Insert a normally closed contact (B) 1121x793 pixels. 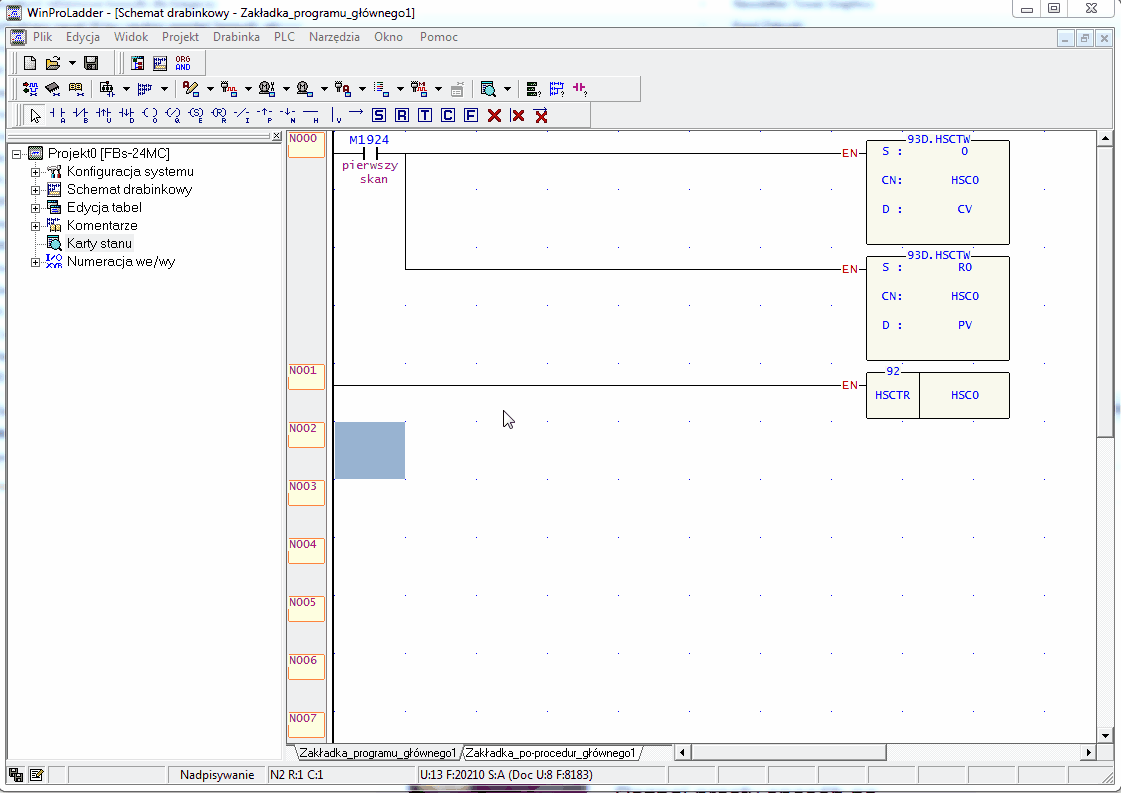(81, 115)
